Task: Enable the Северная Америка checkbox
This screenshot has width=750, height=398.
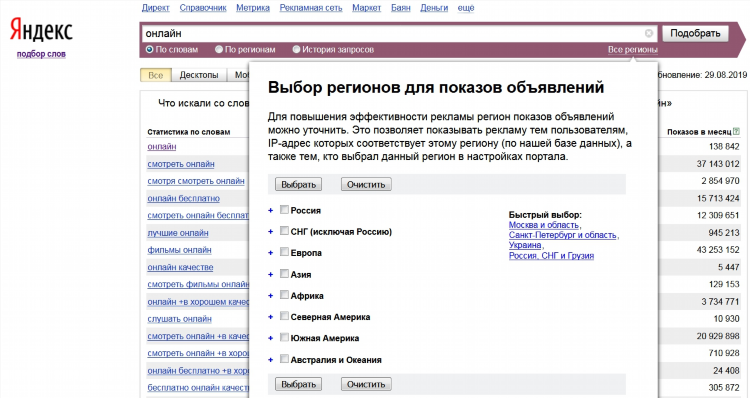Action: click(x=284, y=316)
